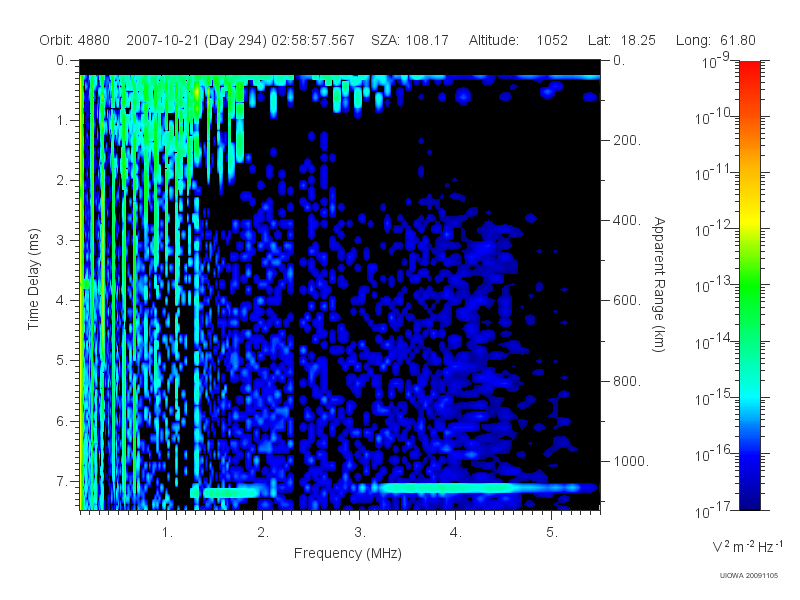Click the color bar label '10^-9'

(717, 60)
